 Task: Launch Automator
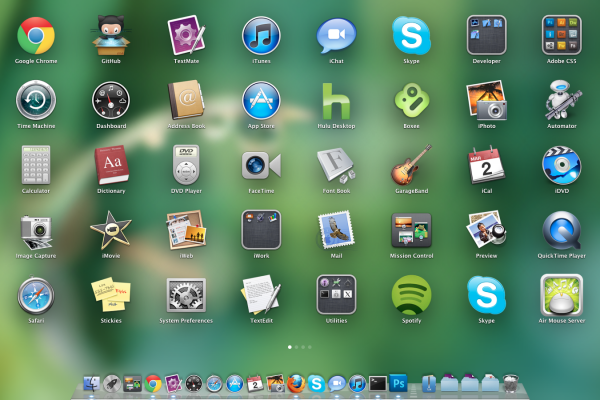click(561, 100)
